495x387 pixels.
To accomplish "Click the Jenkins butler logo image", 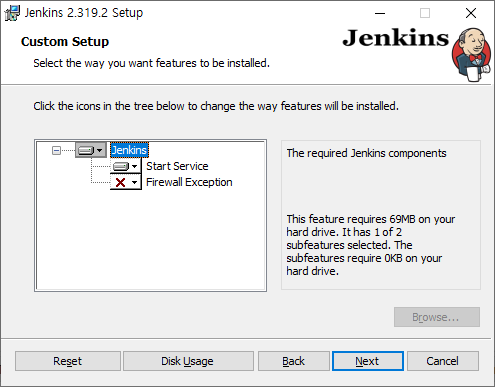I will [x=472, y=55].
